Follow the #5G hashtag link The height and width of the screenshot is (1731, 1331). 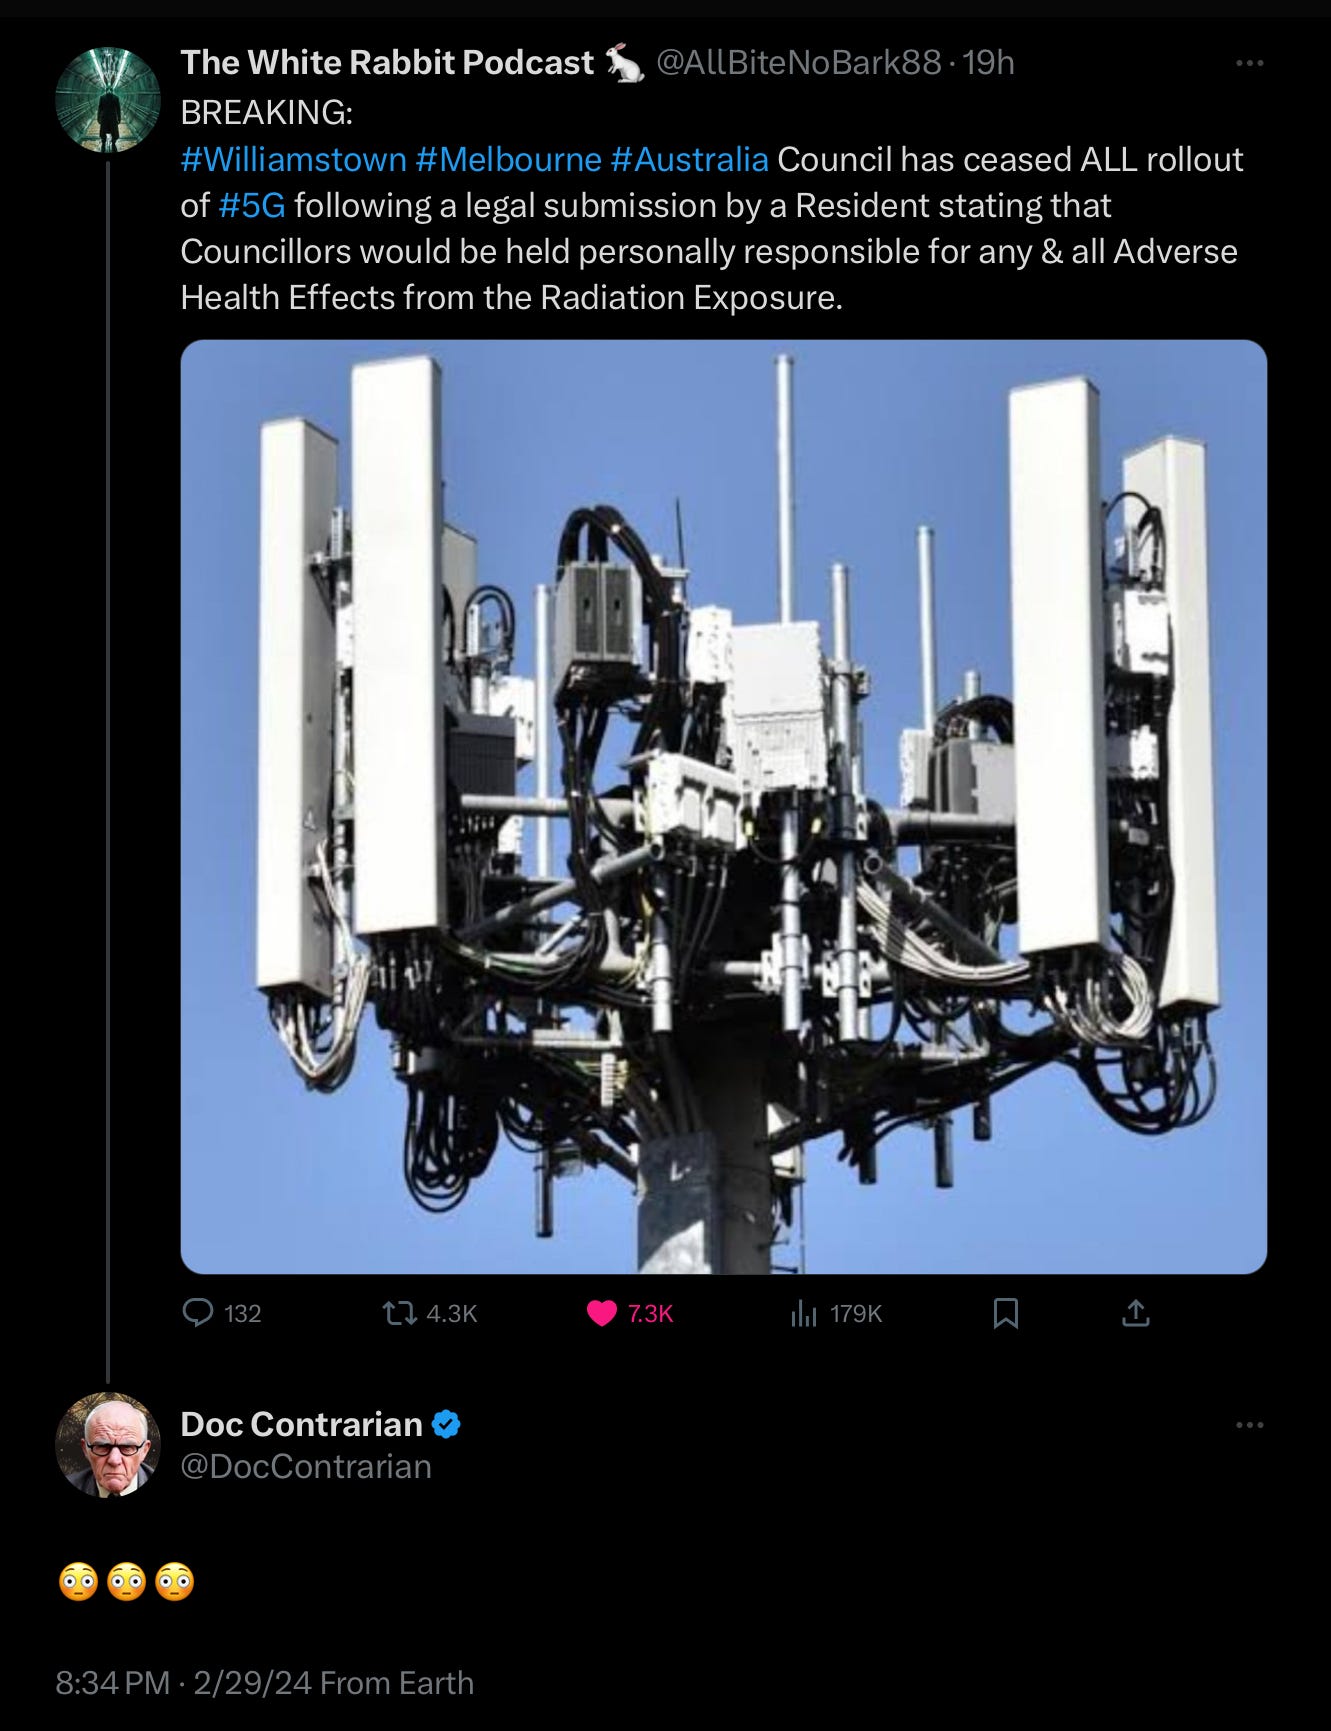pyautogui.click(x=252, y=205)
